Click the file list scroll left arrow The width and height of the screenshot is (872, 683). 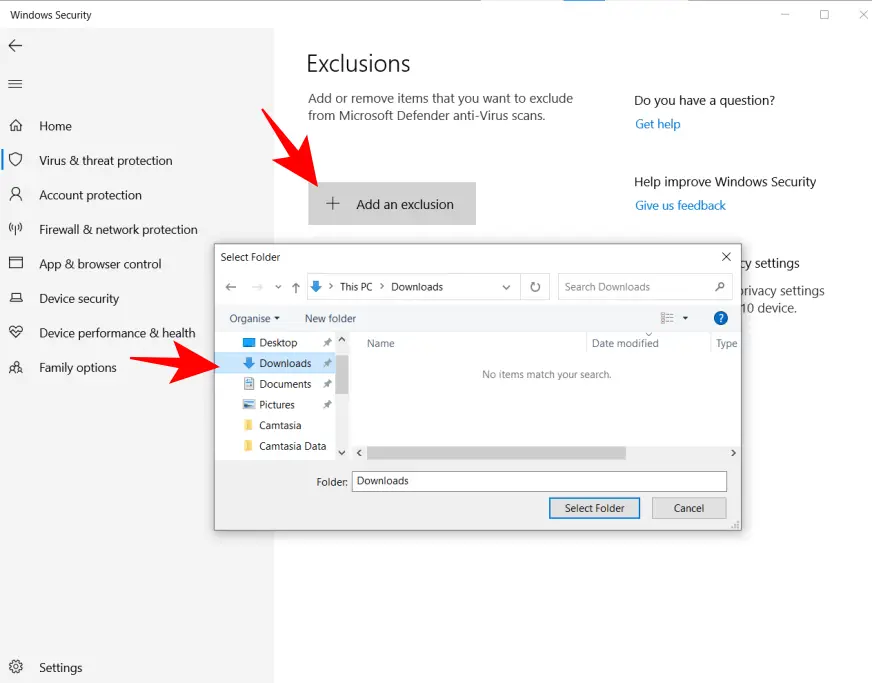click(359, 453)
